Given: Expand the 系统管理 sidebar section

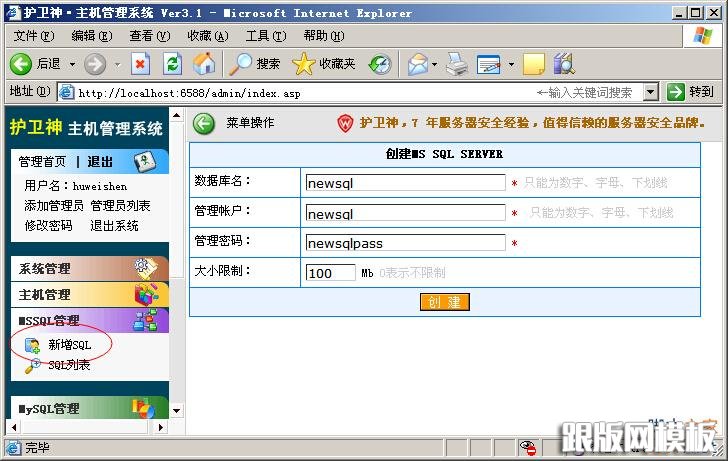Looking at the screenshot, I should [89, 268].
